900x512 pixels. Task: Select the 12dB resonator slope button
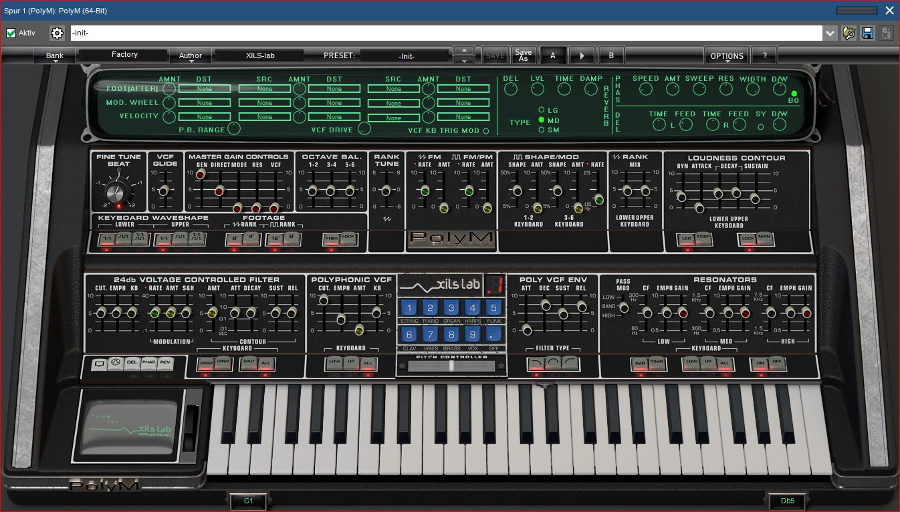click(x=658, y=363)
